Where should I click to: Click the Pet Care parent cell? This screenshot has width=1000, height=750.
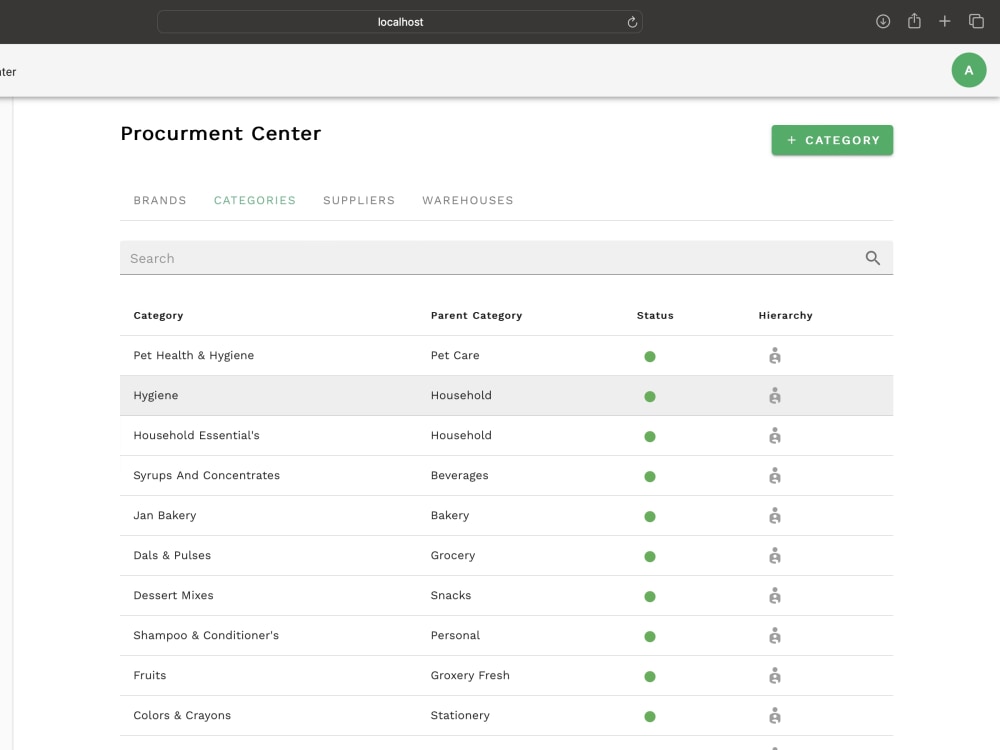[455, 356]
